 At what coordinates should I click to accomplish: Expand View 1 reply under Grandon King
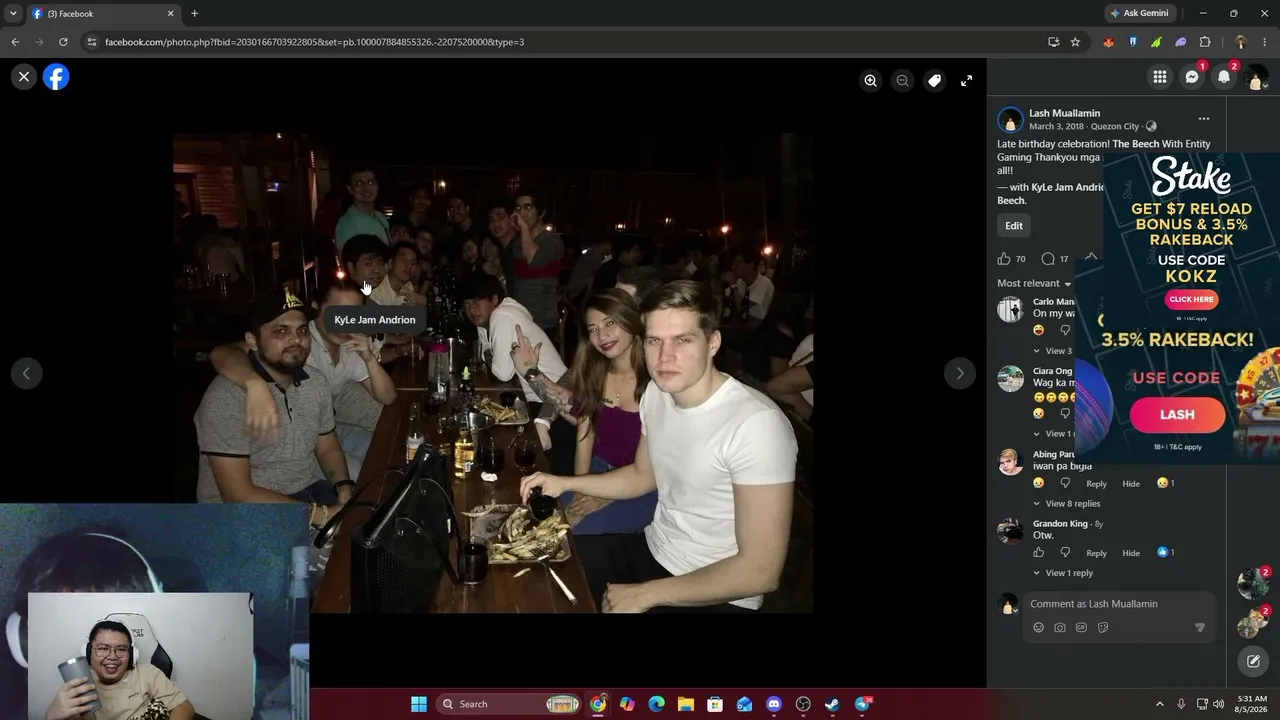click(1069, 574)
